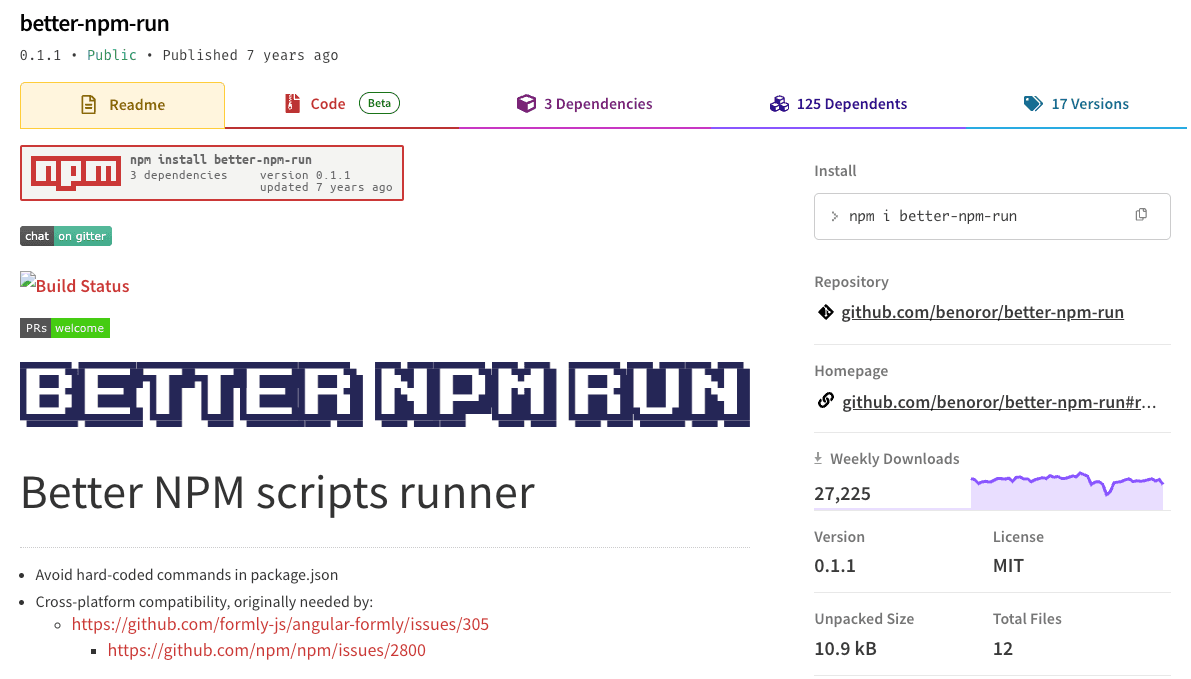Image resolution: width=1191 pixels, height=679 pixels.
Task: Click the download arrow icon beside Weekly Downloads
Action: coord(818,458)
